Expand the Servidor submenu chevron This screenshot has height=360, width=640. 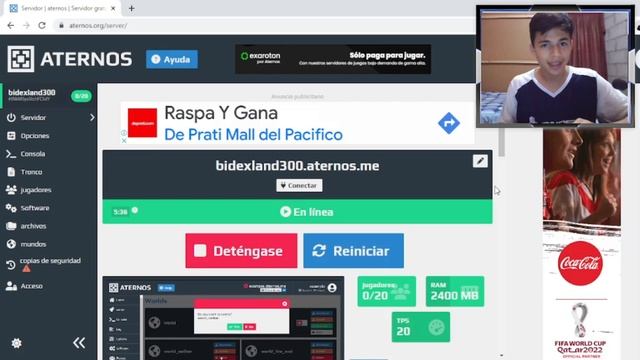92,118
